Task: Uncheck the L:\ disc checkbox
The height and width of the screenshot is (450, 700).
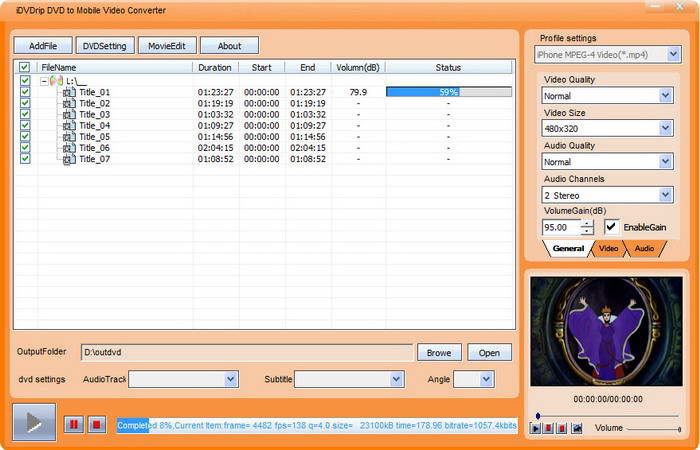Action: (x=25, y=81)
